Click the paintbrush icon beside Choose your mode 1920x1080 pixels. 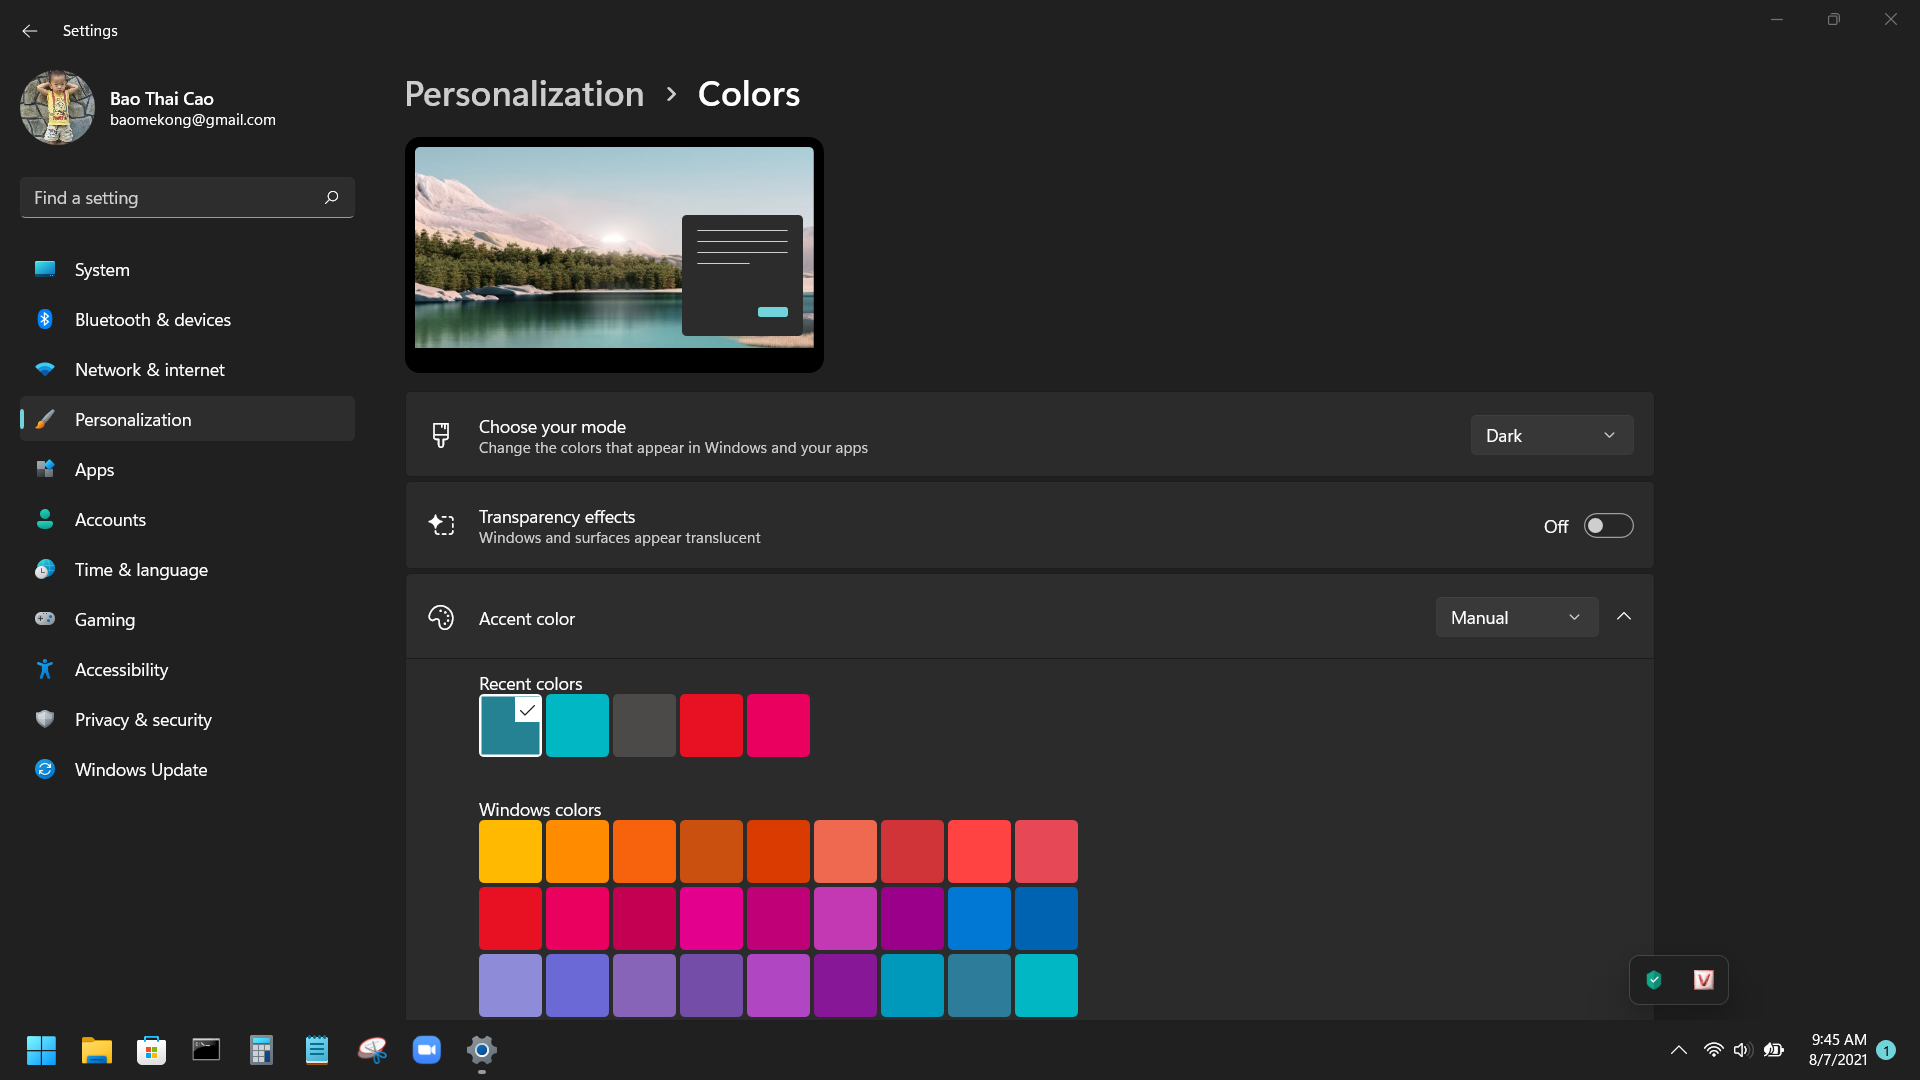pos(441,435)
